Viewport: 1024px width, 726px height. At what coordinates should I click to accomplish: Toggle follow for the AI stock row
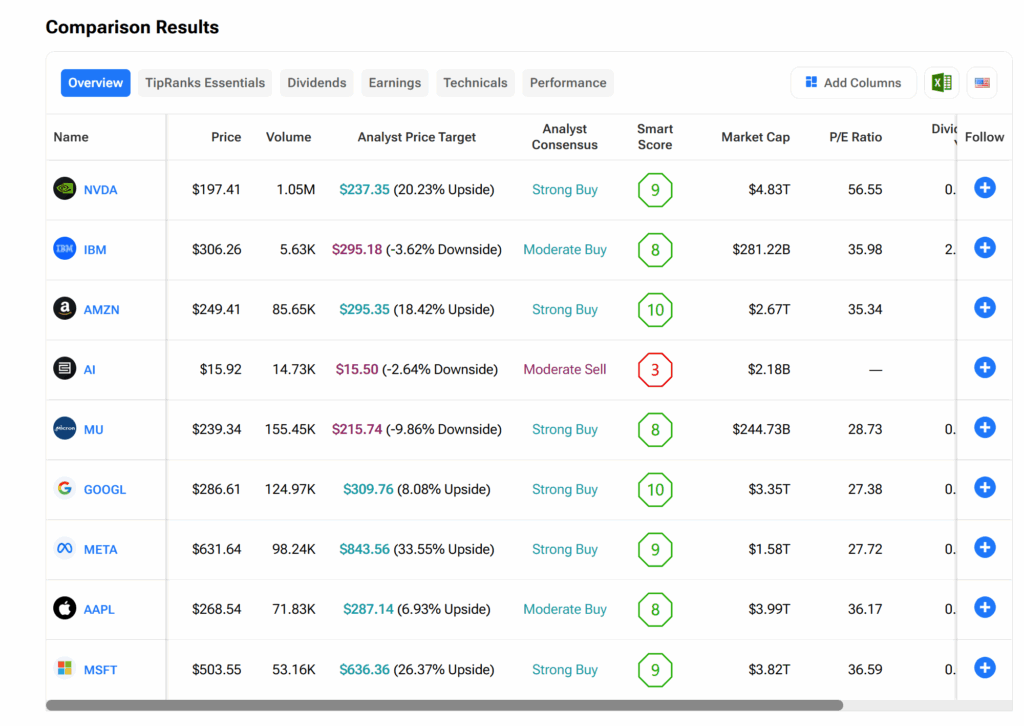coord(984,368)
